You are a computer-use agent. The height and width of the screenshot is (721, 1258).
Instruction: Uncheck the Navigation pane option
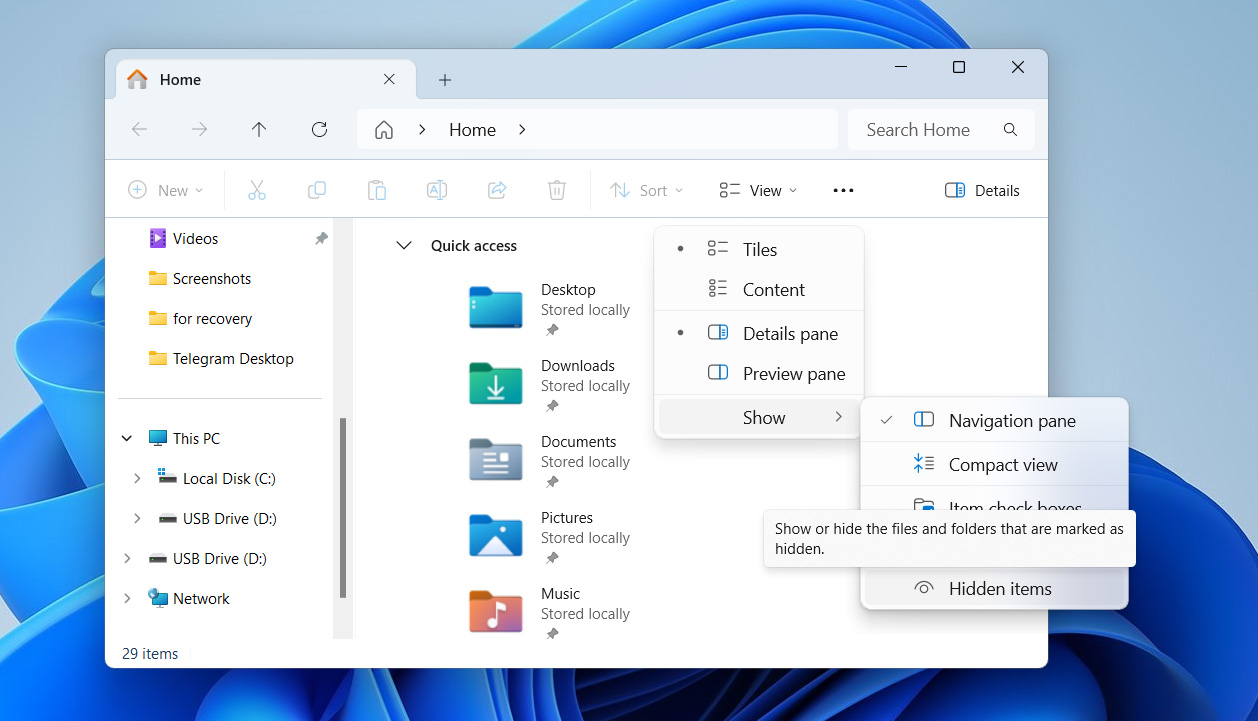click(1011, 421)
